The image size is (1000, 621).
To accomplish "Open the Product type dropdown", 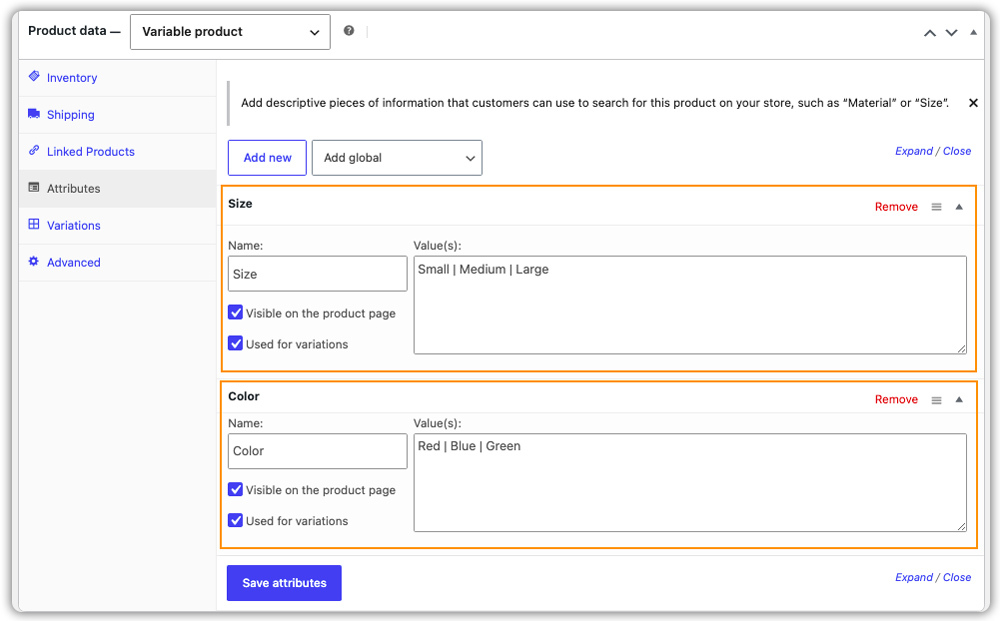I will click(x=230, y=32).
